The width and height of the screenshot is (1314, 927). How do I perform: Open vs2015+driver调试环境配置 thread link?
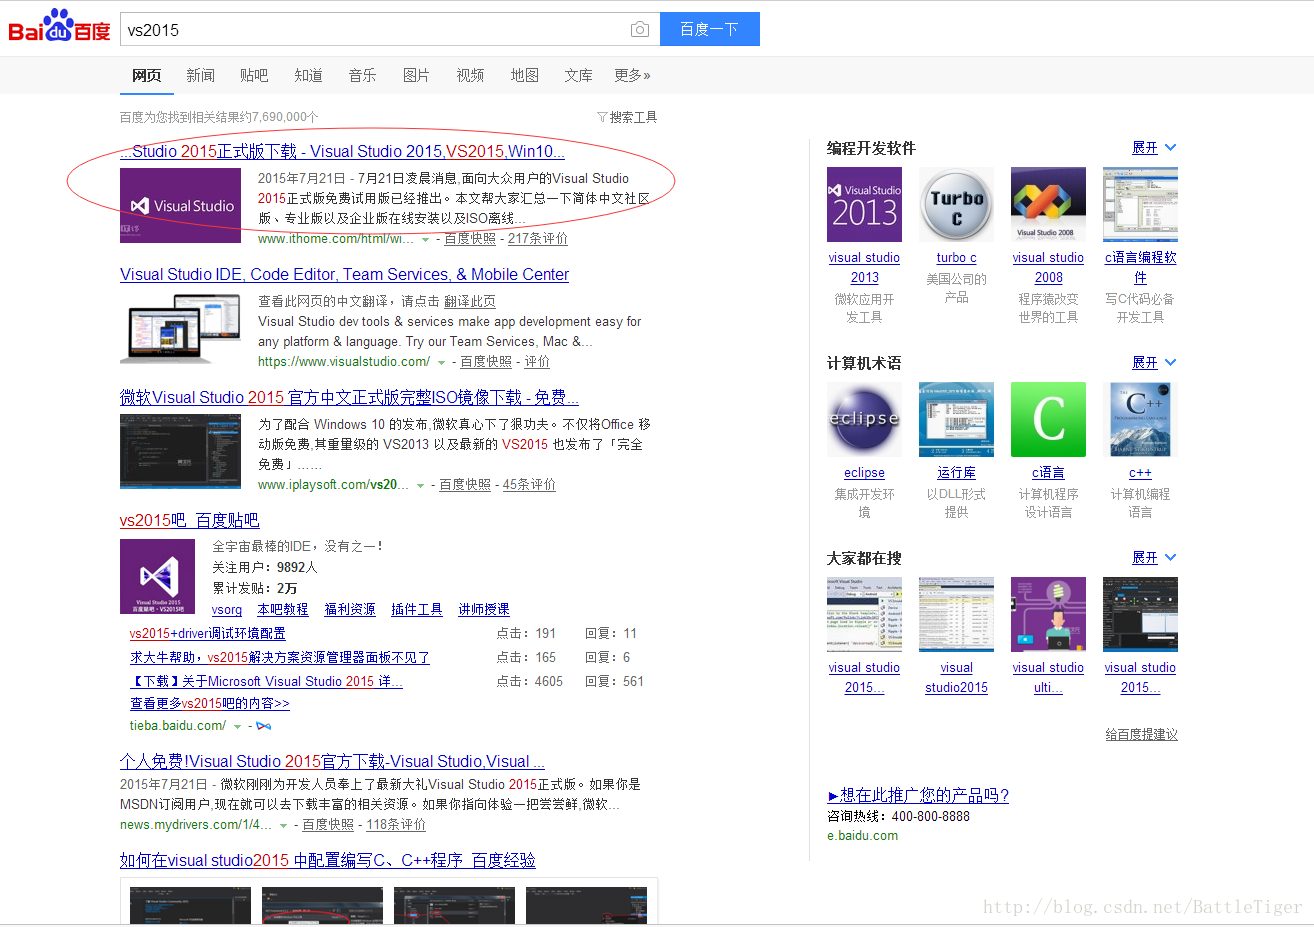(x=208, y=634)
